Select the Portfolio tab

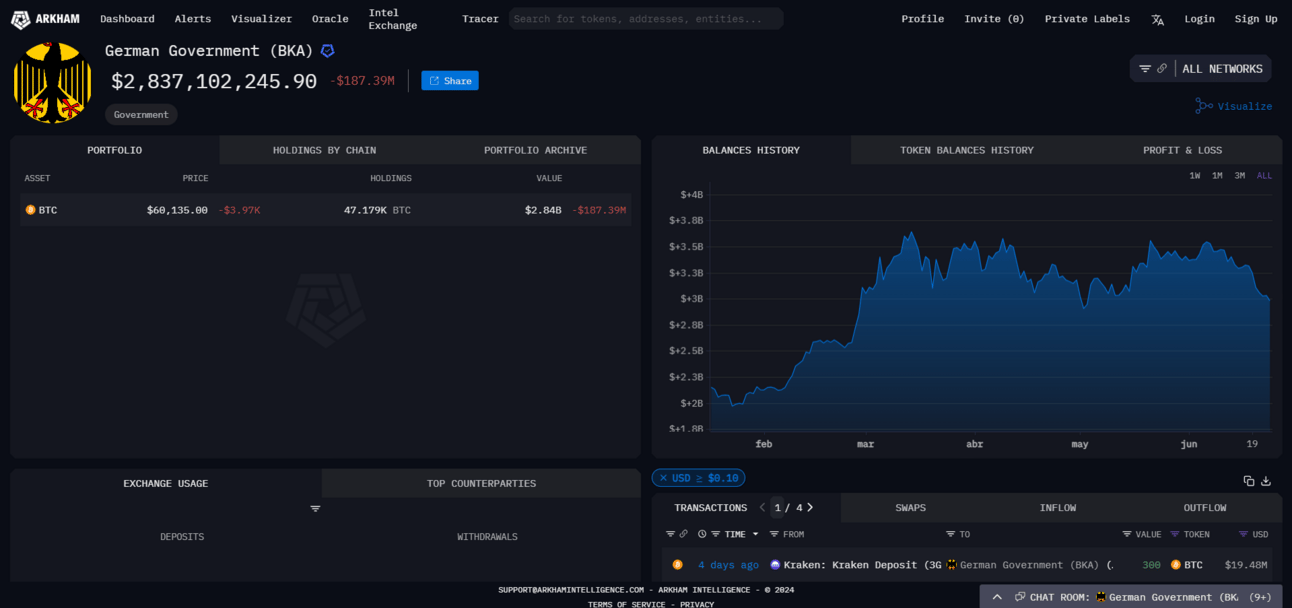pos(115,150)
